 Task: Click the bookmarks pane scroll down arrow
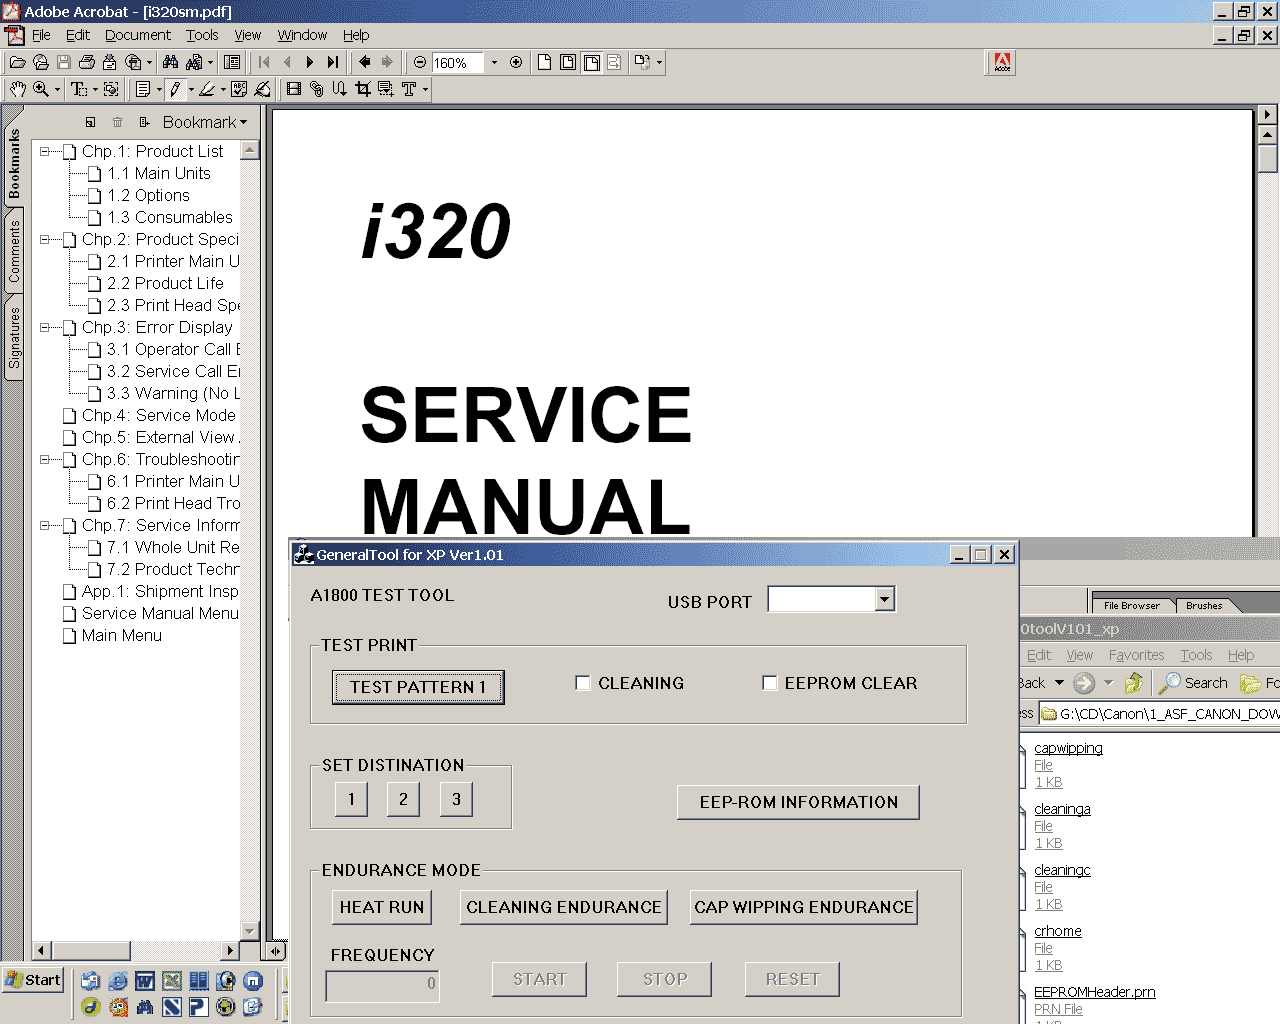(250, 931)
